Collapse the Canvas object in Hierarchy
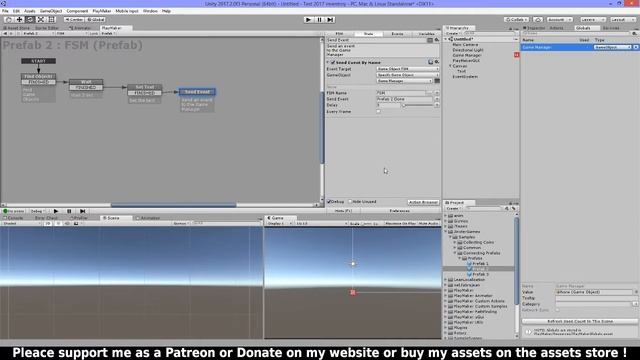Screen dimensions: 640x360 click(x=451, y=66)
